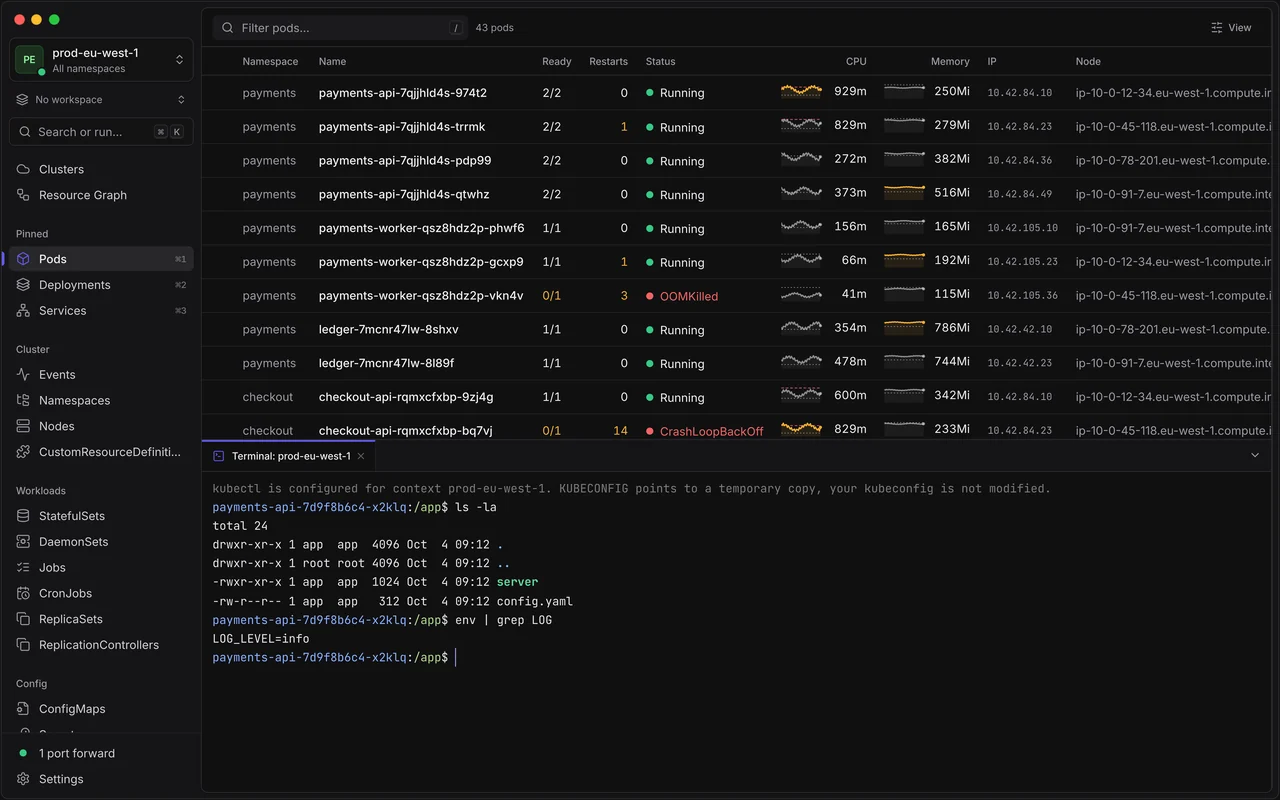Click the DaemonSets icon

tap(23, 542)
